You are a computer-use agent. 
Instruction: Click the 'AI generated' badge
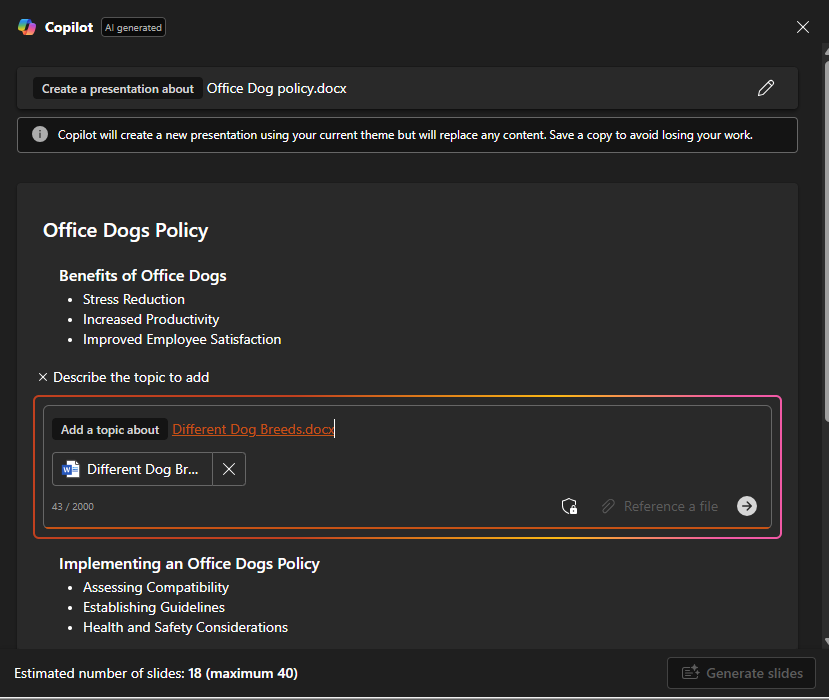134,28
